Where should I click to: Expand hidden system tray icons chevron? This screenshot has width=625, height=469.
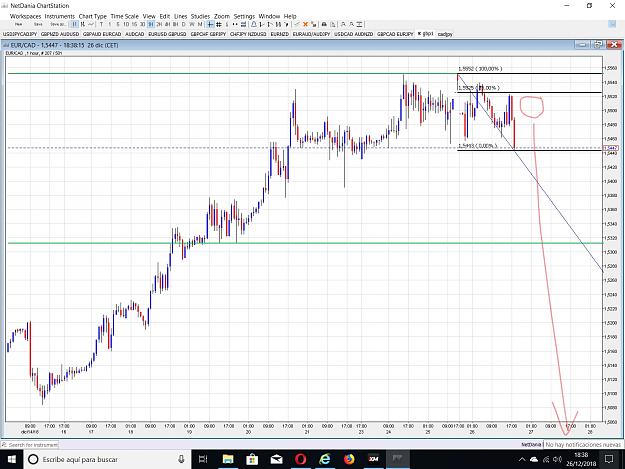[522, 459]
